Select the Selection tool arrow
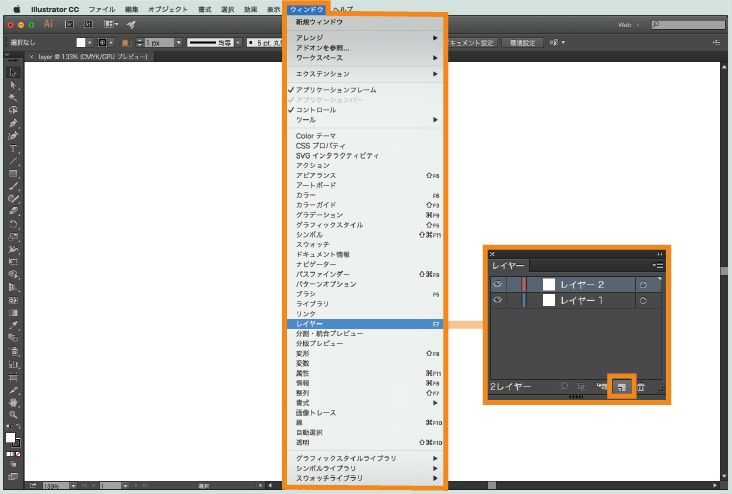Viewport: 732px width, 494px height. [13, 73]
